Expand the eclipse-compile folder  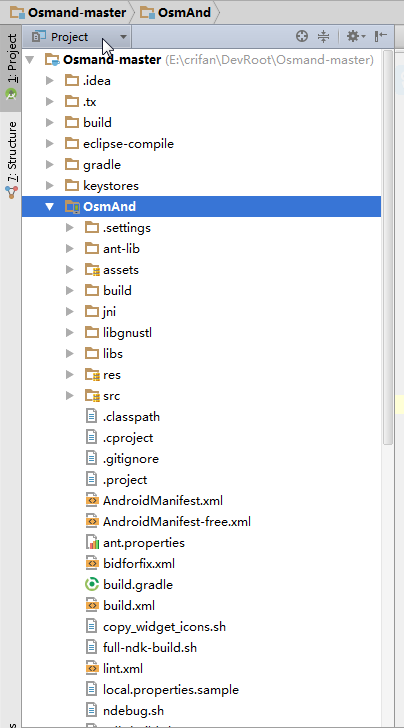pos(50,143)
